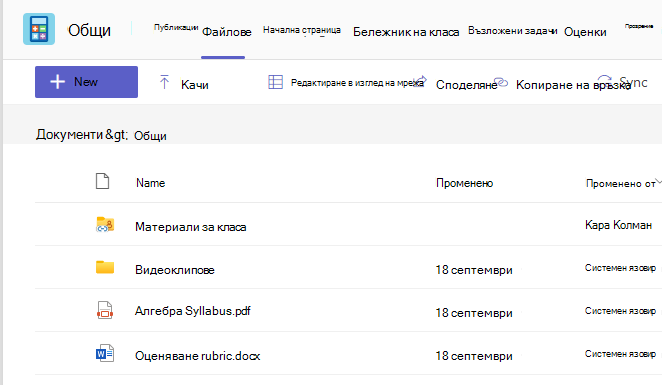Open the Видеоклипове folder
Screen dimensions: 662x385
coord(175,270)
